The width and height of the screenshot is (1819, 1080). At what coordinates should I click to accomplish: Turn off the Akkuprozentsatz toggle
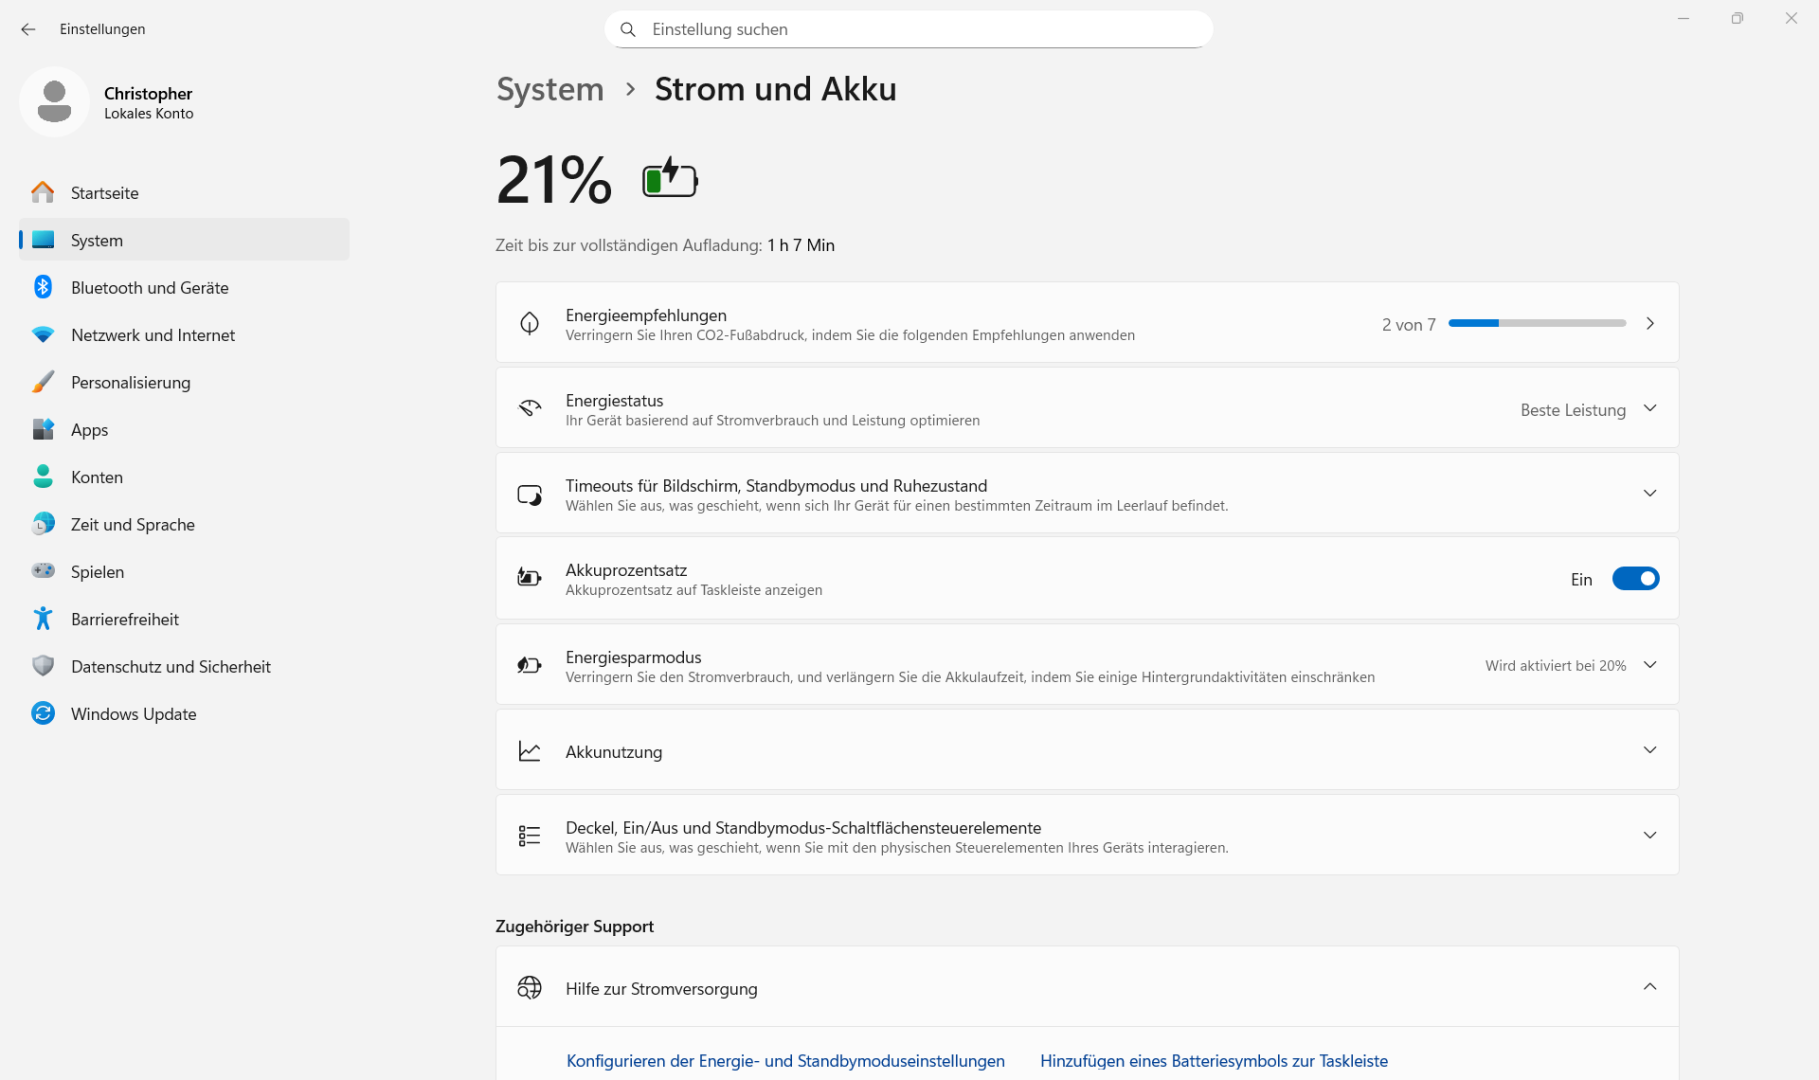[x=1635, y=579]
